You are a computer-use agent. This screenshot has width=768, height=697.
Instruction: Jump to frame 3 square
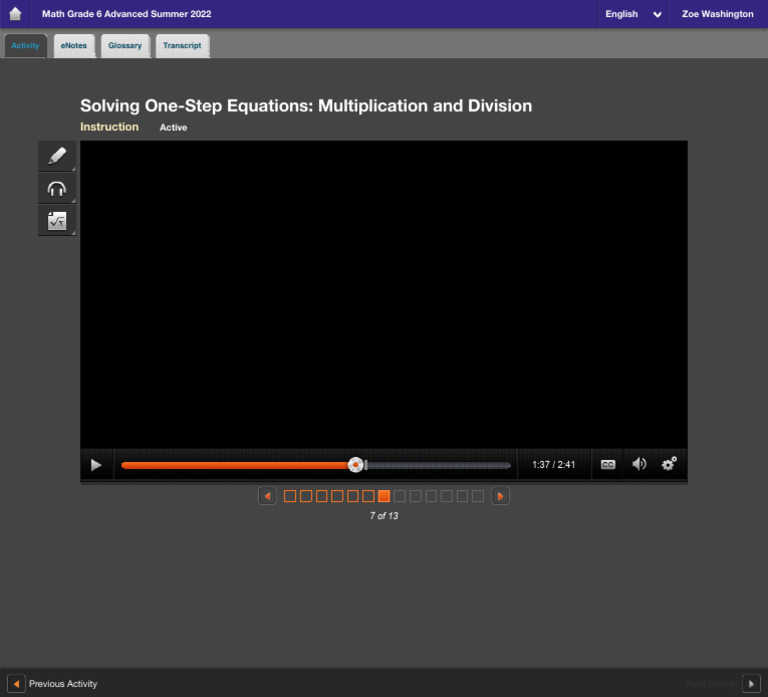click(321, 496)
